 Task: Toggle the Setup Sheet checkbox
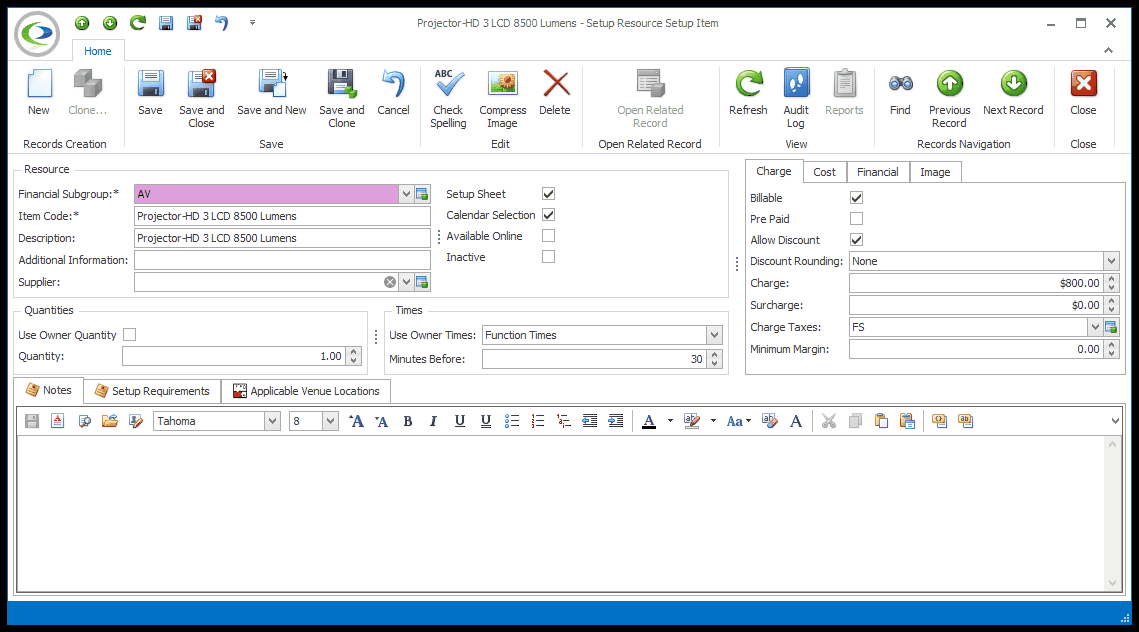(x=548, y=194)
